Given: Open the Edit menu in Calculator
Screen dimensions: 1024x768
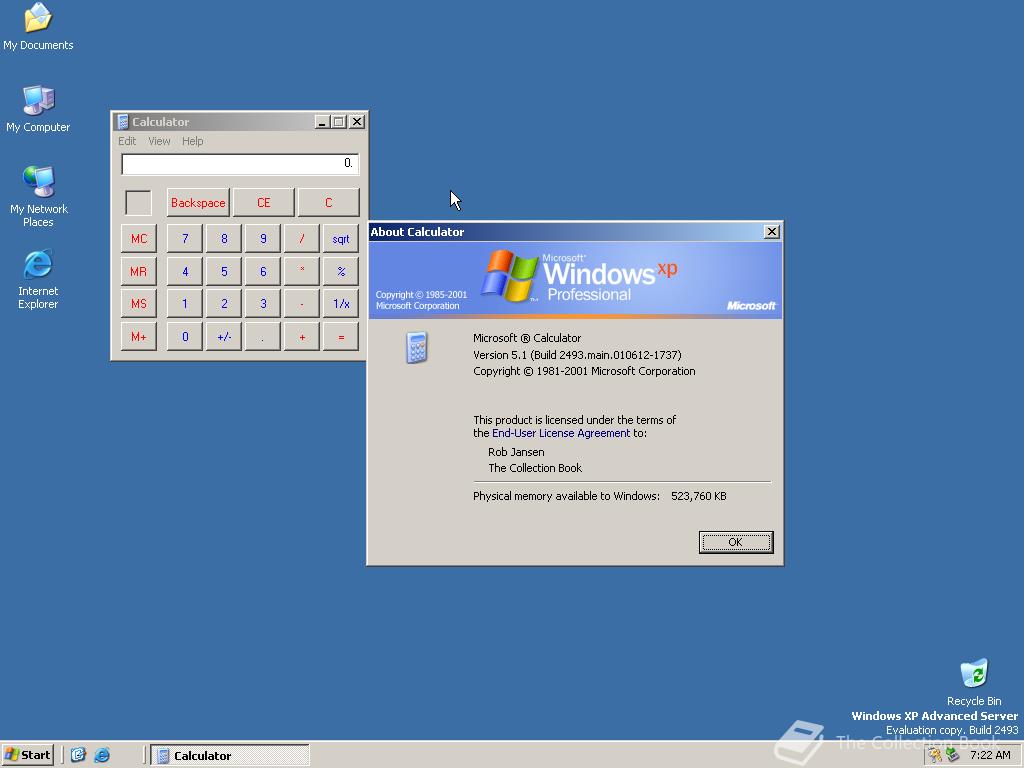Looking at the screenshot, I should (127, 141).
